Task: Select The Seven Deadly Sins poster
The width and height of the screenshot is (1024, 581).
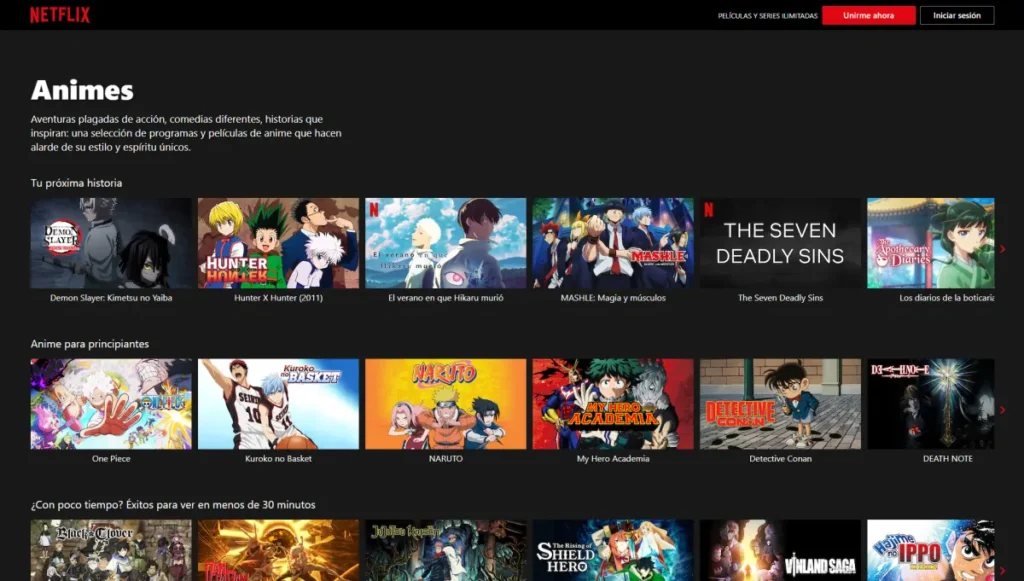Action: tap(780, 243)
